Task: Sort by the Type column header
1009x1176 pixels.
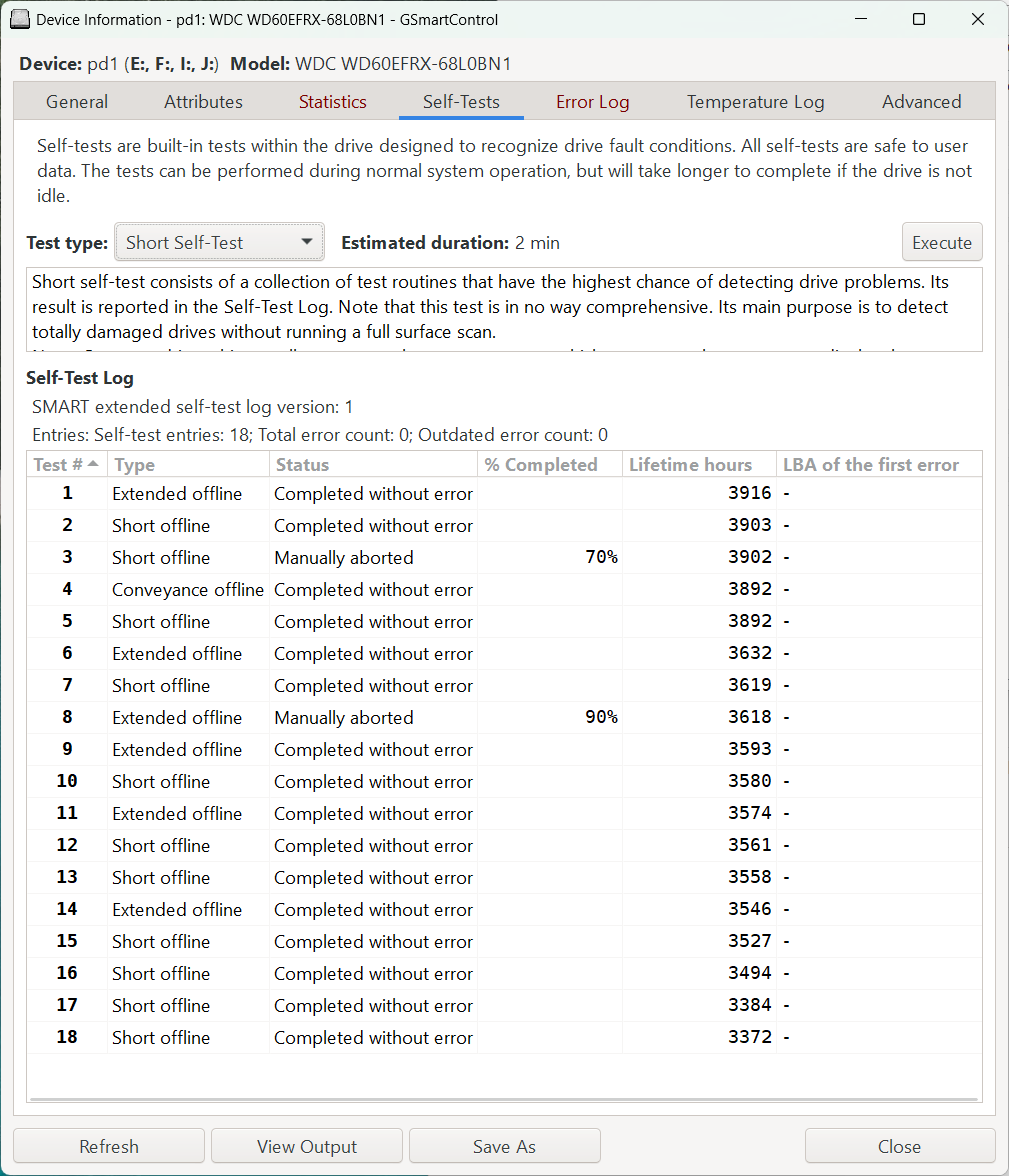Action: tap(188, 464)
